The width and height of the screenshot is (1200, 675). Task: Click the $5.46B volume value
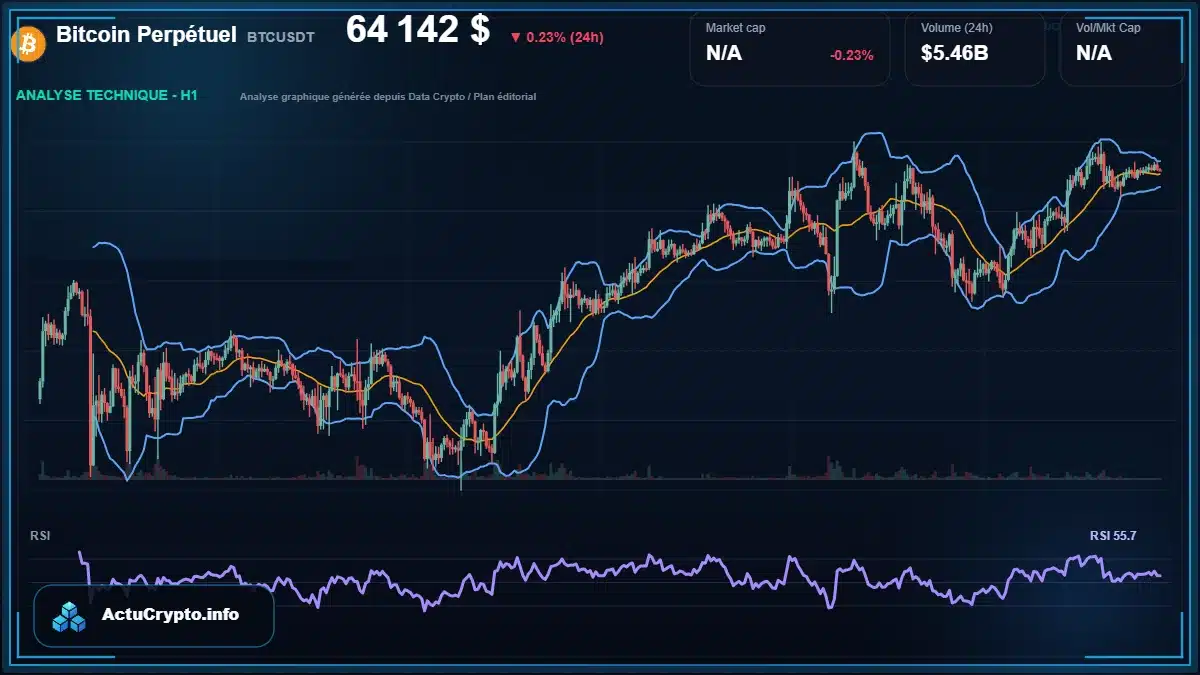coord(955,54)
